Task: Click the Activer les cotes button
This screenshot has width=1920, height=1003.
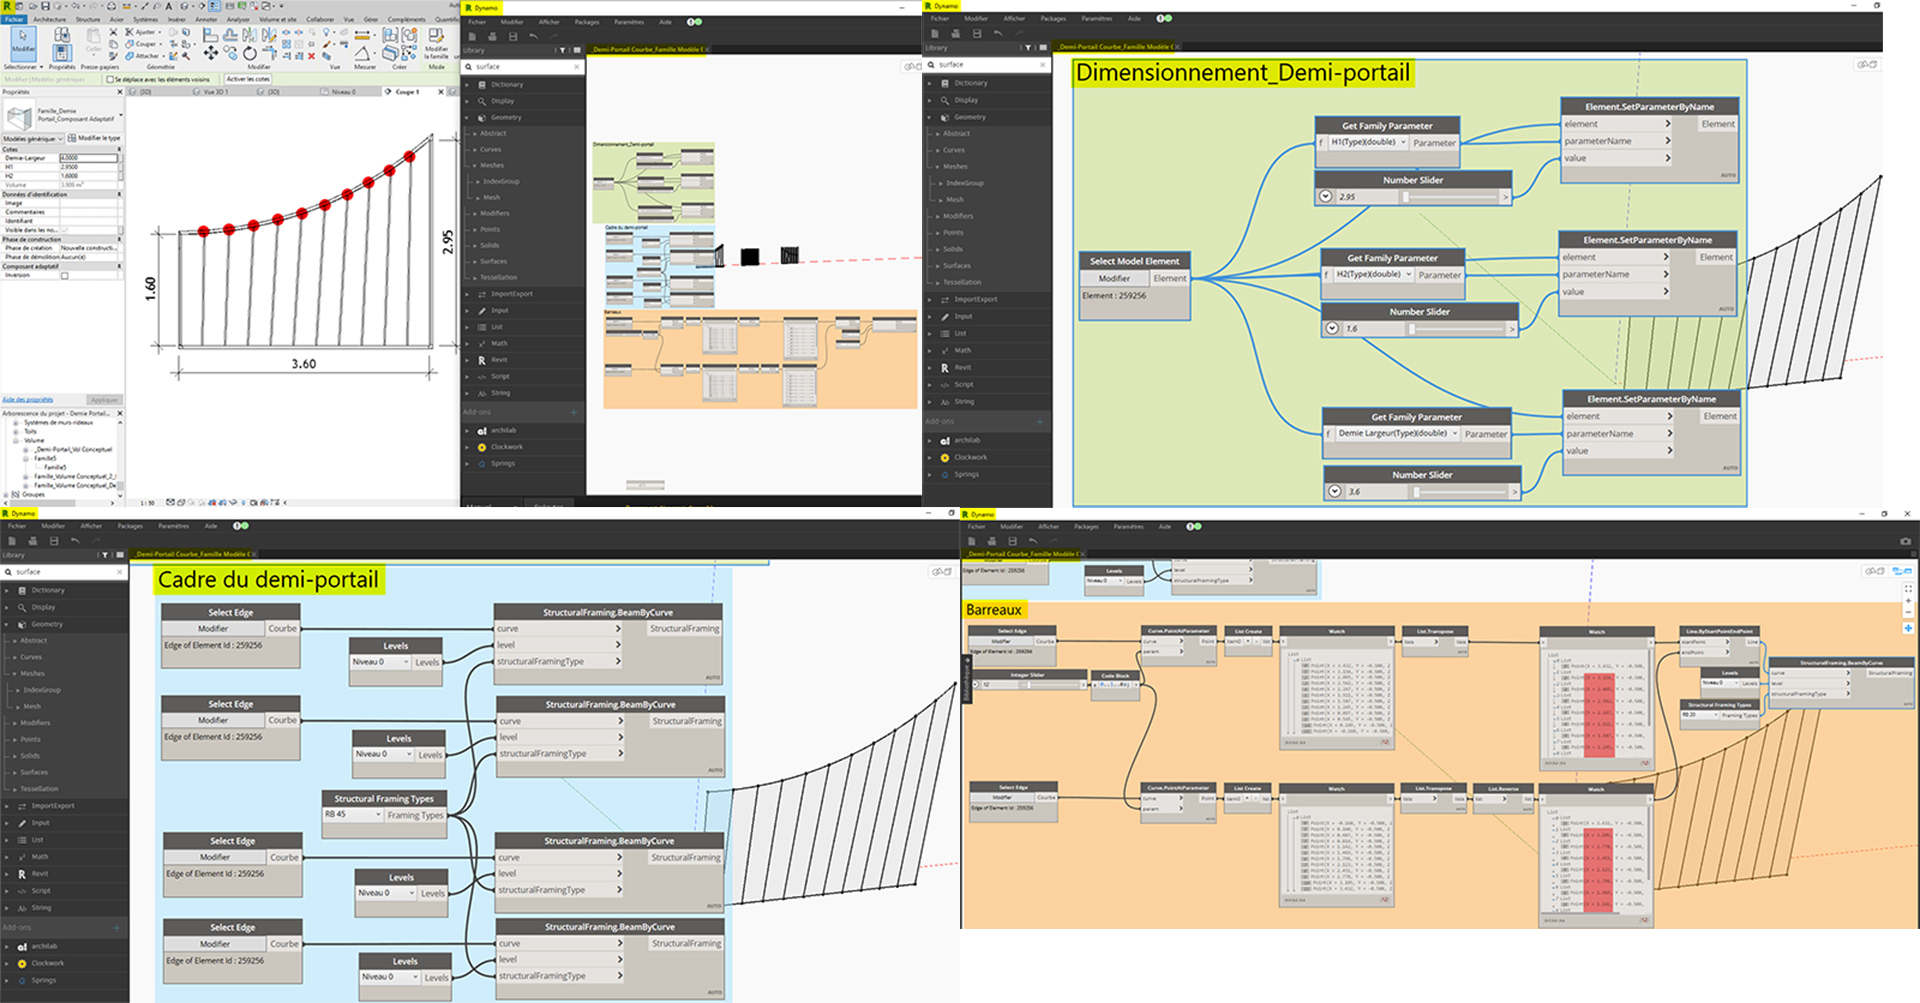Action: coord(247,79)
